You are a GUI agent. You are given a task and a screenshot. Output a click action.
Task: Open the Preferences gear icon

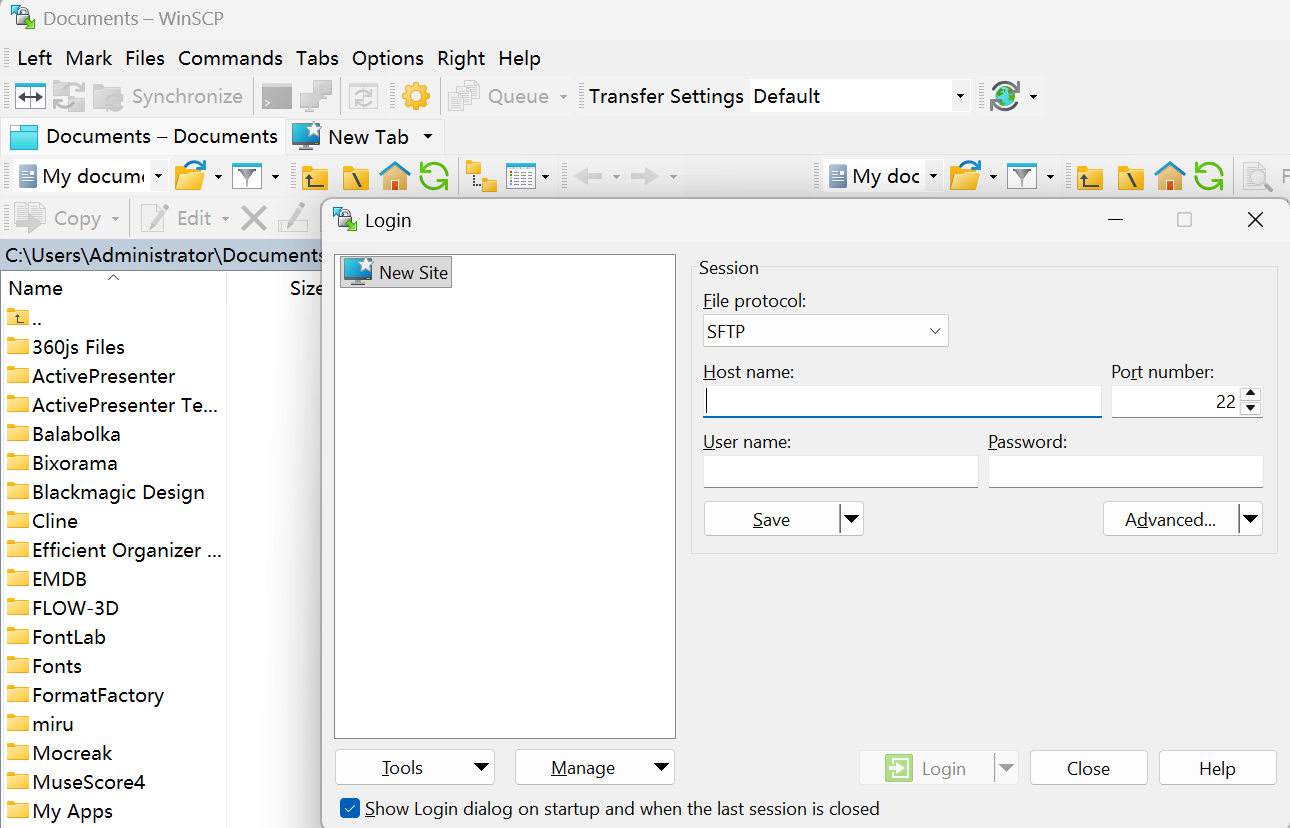pyautogui.click(x=416, y=95)
